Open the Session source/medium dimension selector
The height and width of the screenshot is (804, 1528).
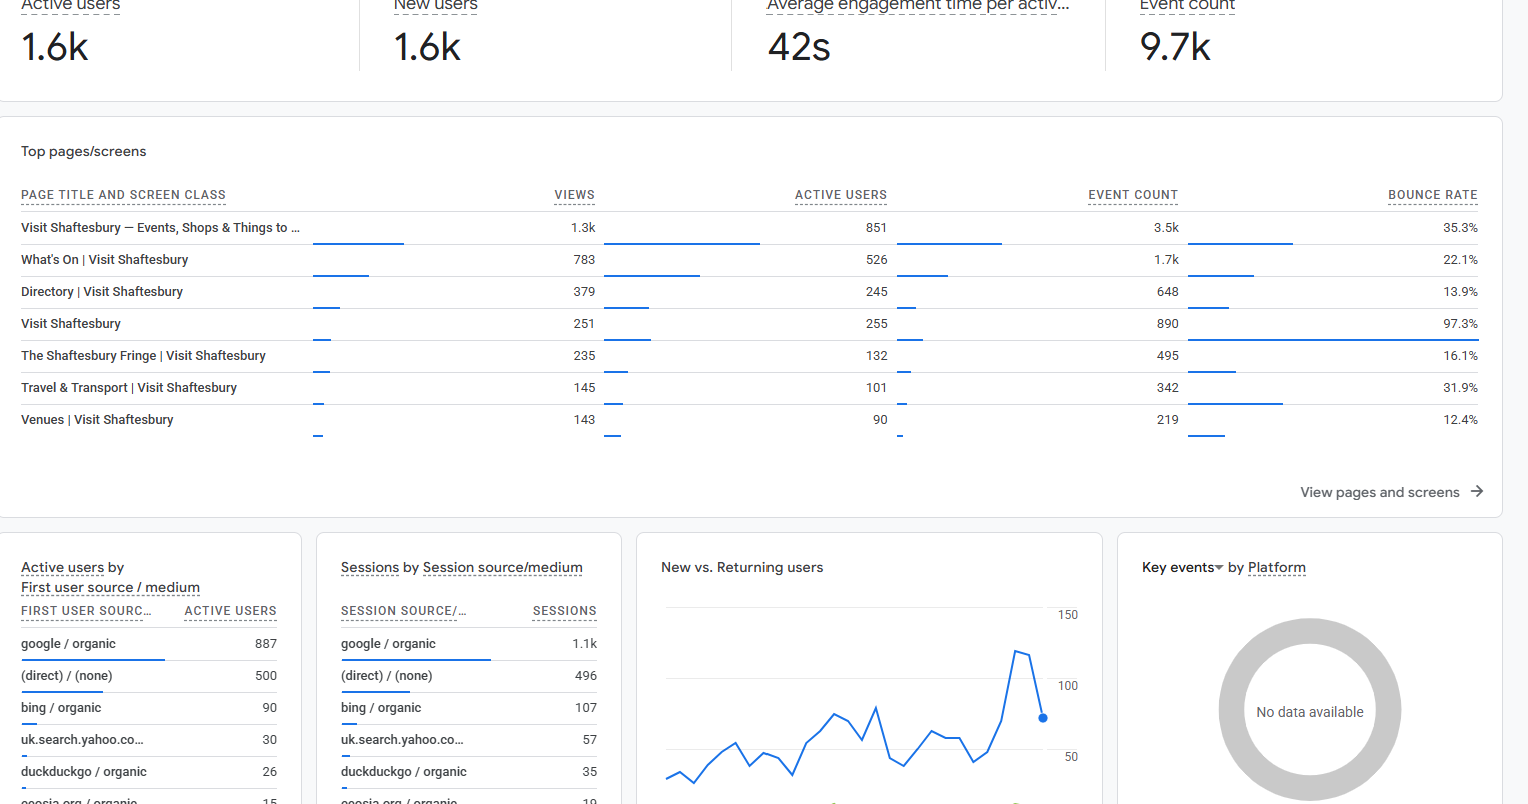(502, 567)
